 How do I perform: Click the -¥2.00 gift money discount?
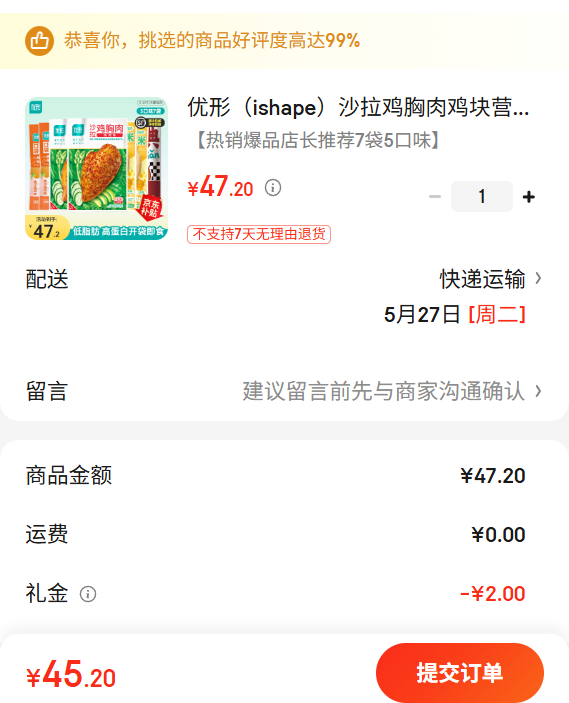point(492,594)
